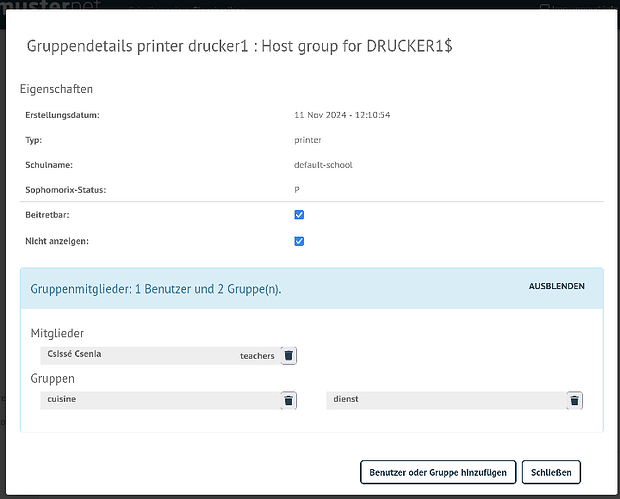Uncheck the Nicht anzeigen checkbox
The image size is (620, 499).
click(299, 241)
